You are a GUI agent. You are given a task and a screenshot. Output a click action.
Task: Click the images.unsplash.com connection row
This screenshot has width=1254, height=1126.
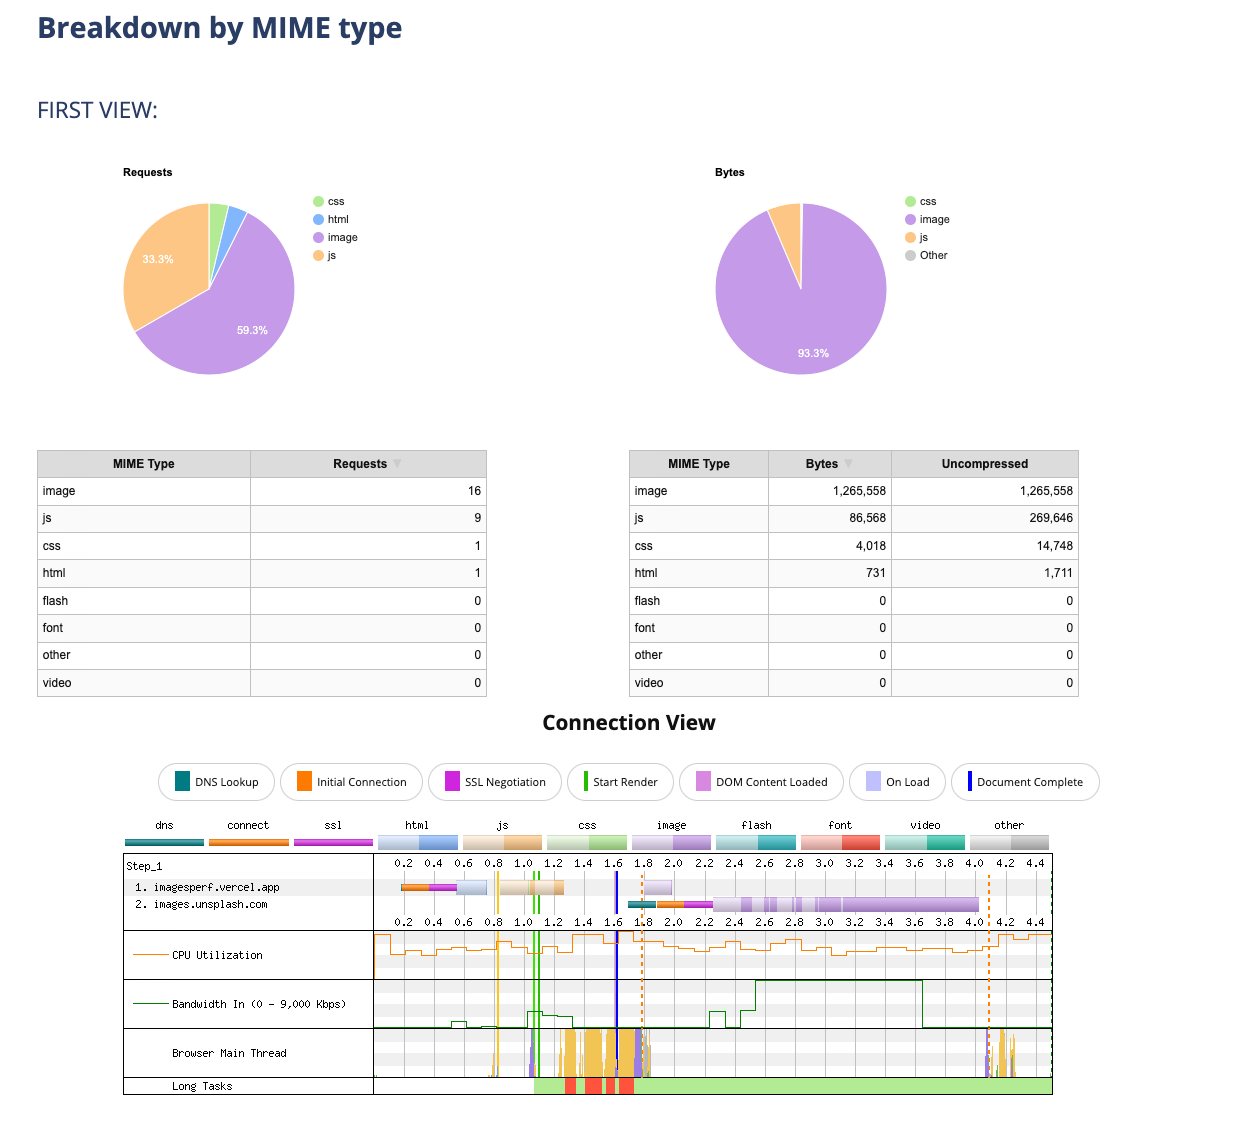[x=210, y=905]
